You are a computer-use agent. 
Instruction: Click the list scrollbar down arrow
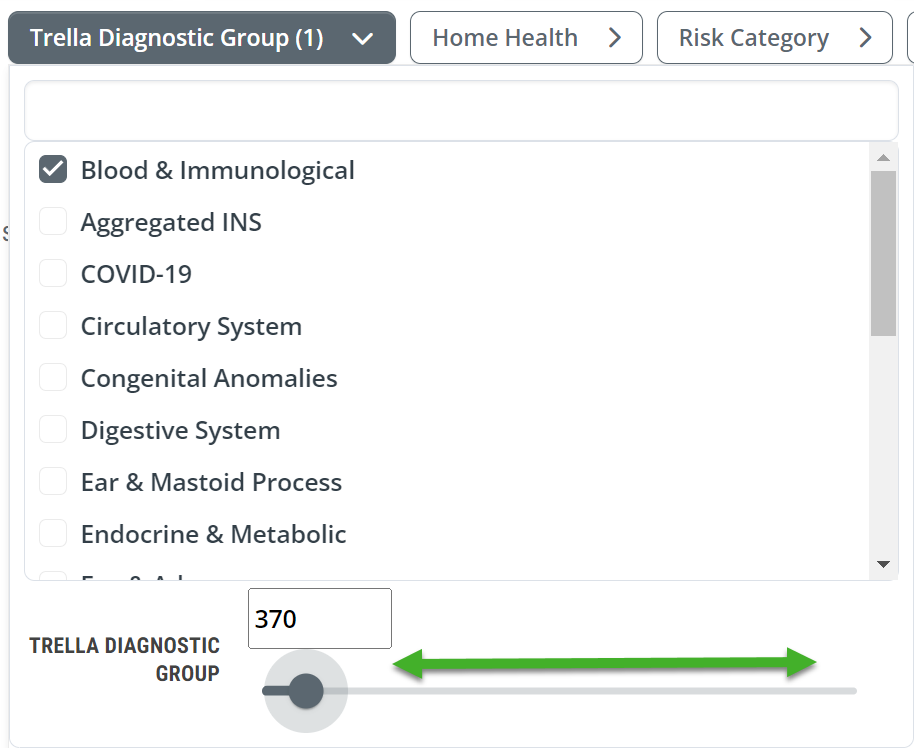pyautogui.click(x=883, y=564)
